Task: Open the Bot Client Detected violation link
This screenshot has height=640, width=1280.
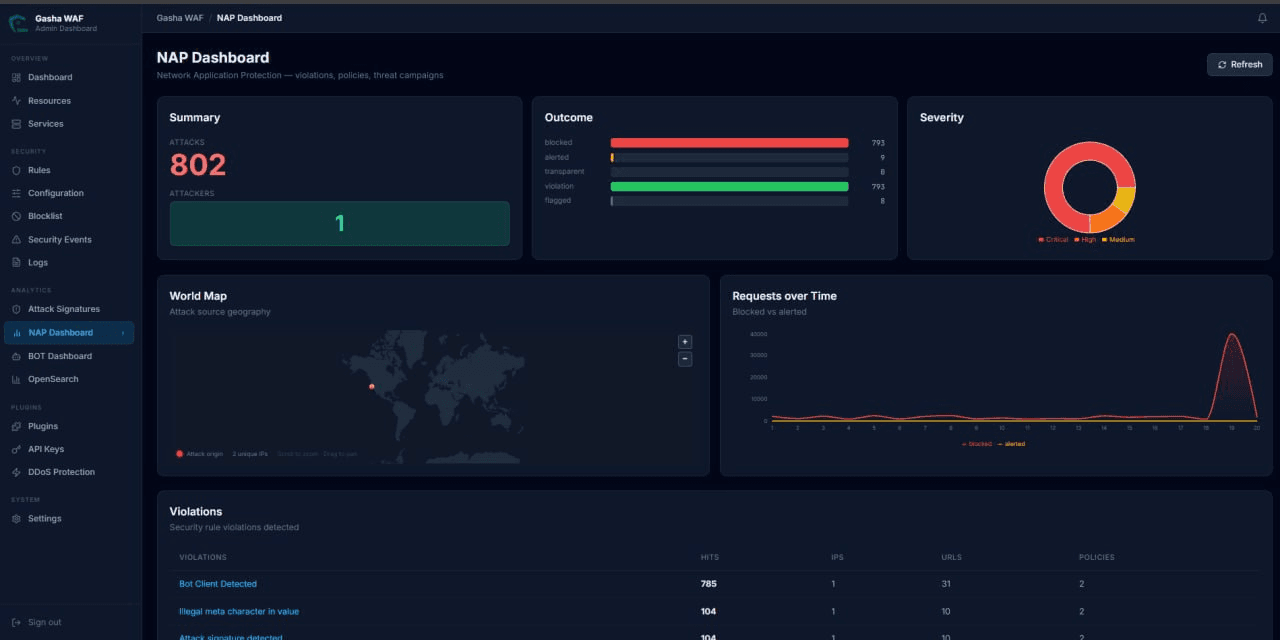Action: pyautogui.click(x=218, y=583)
